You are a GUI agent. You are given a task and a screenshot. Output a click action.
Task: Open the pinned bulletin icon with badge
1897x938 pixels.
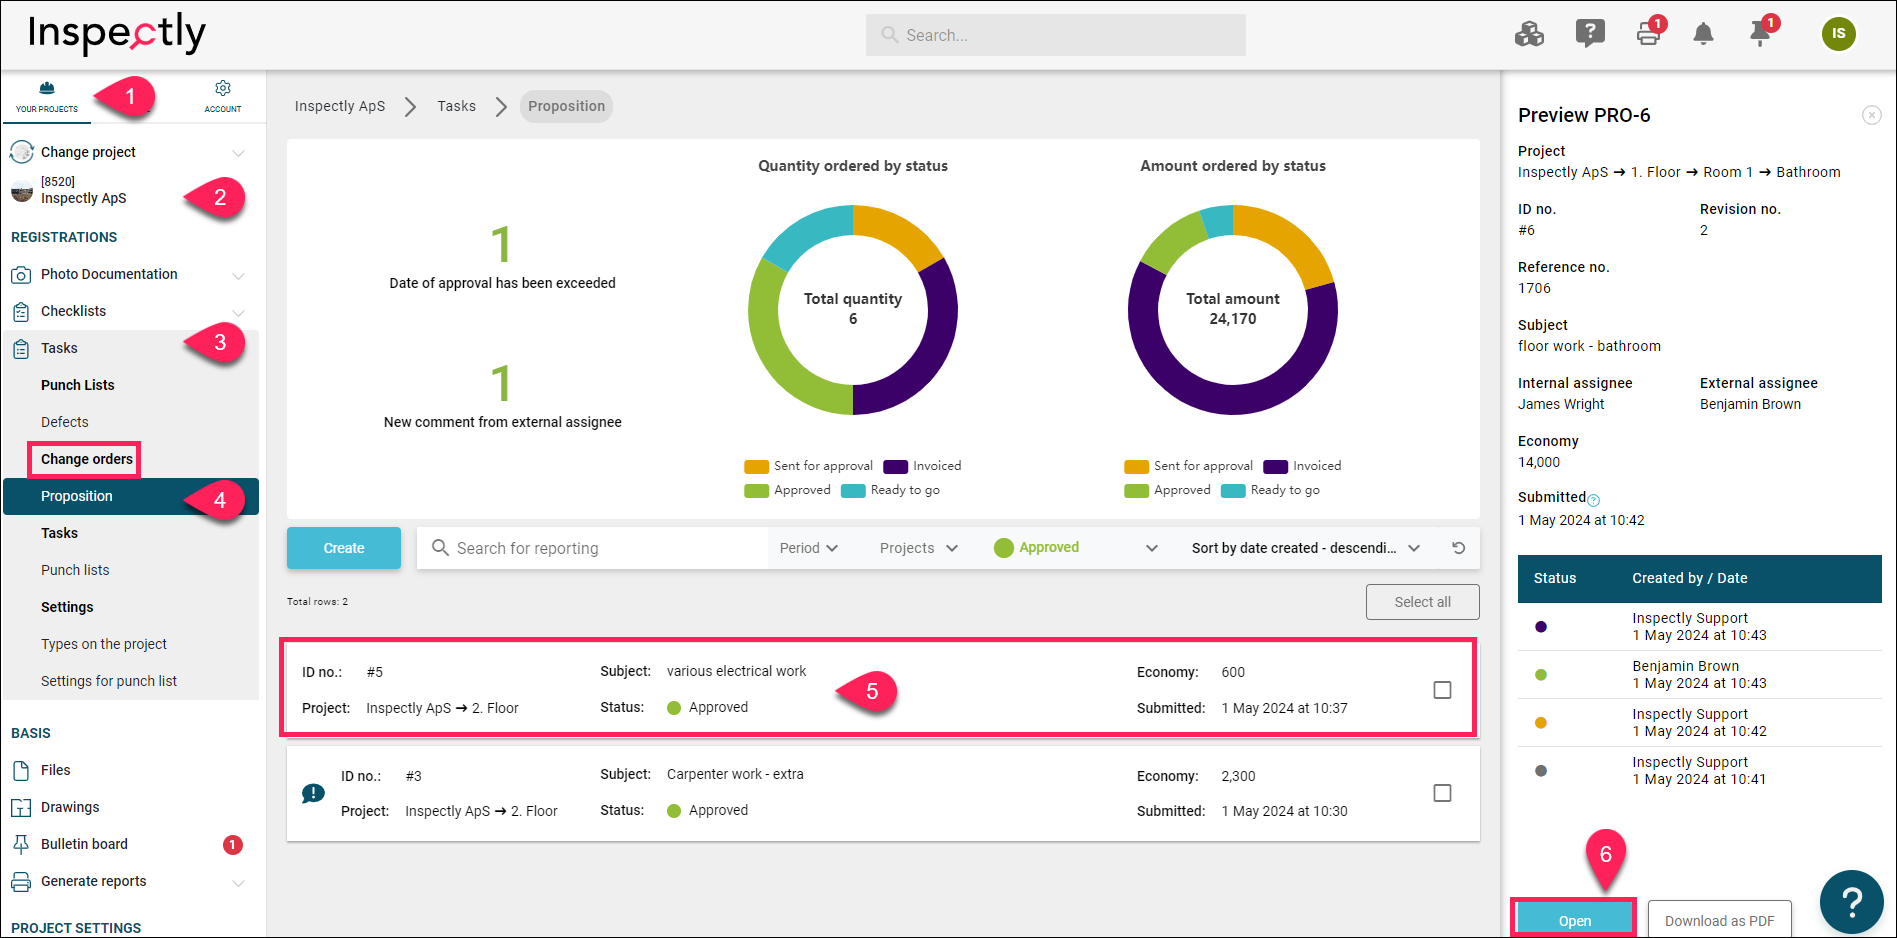(1760, 35)
